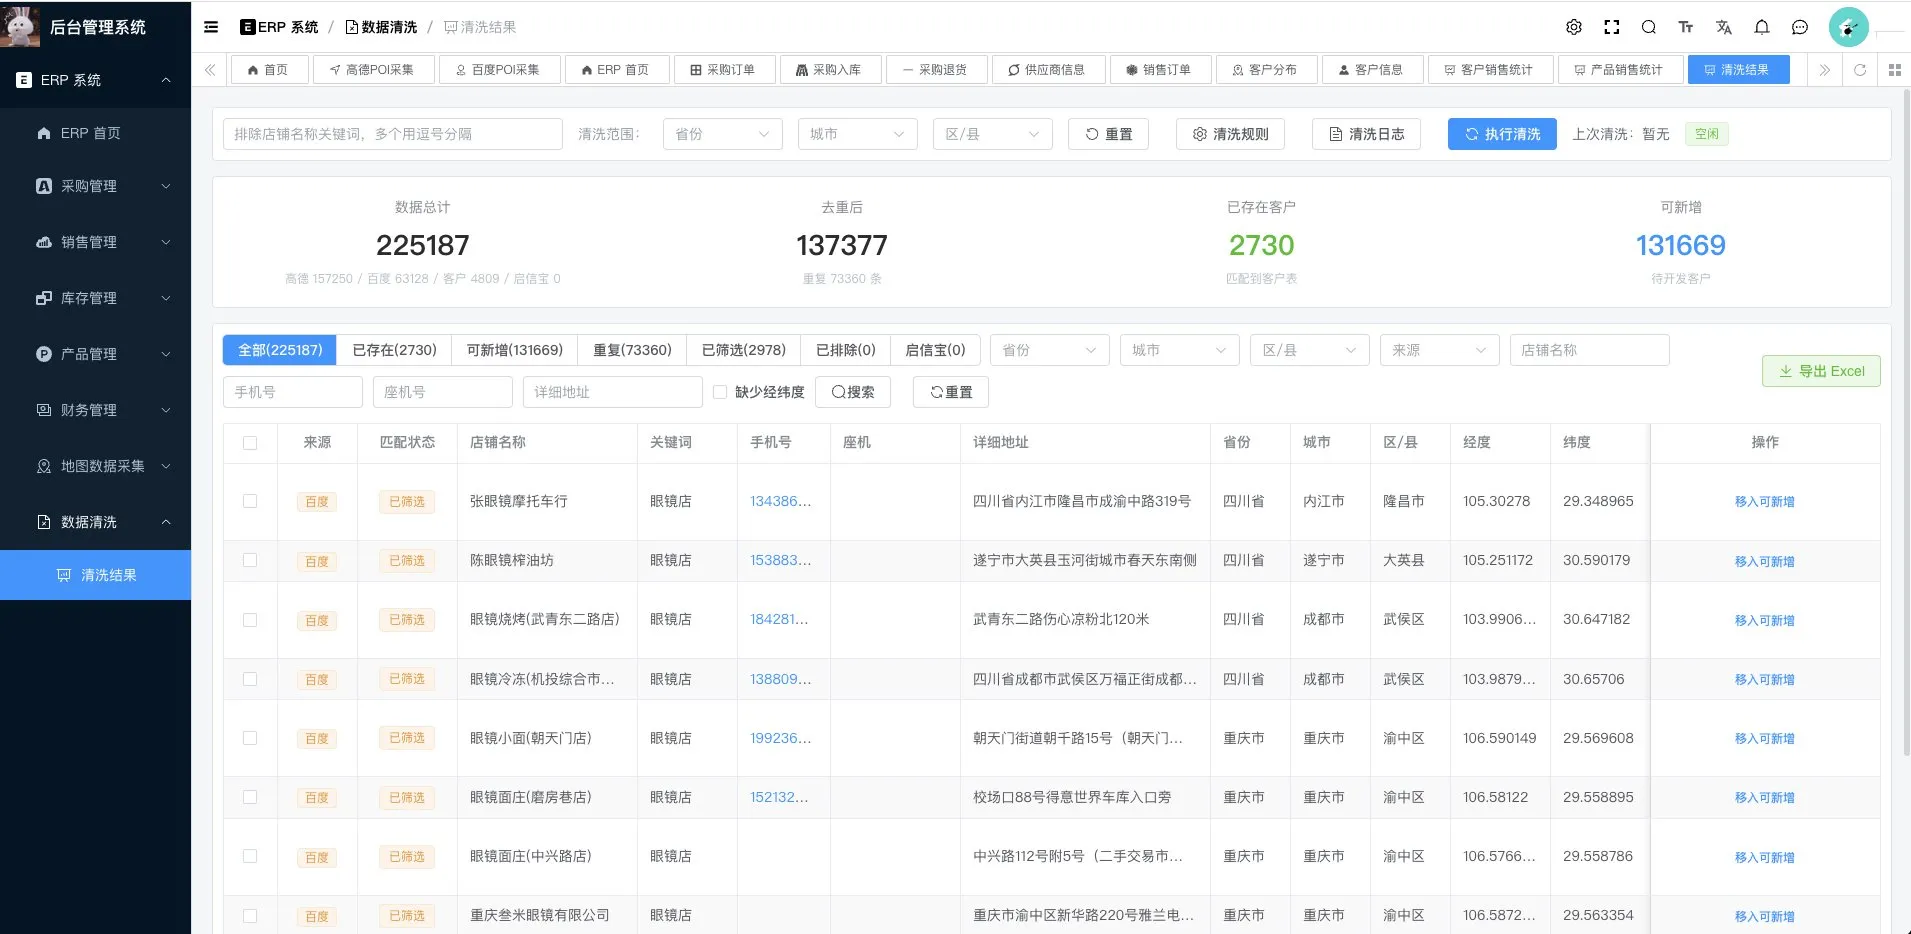Click the sidebar ERP 首页 home icon

coord(44,133)
